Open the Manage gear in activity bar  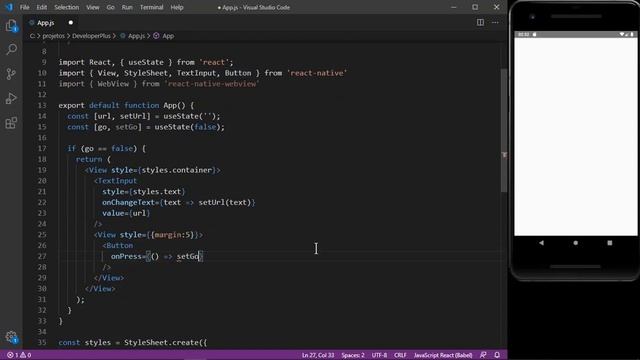point(11,337)
